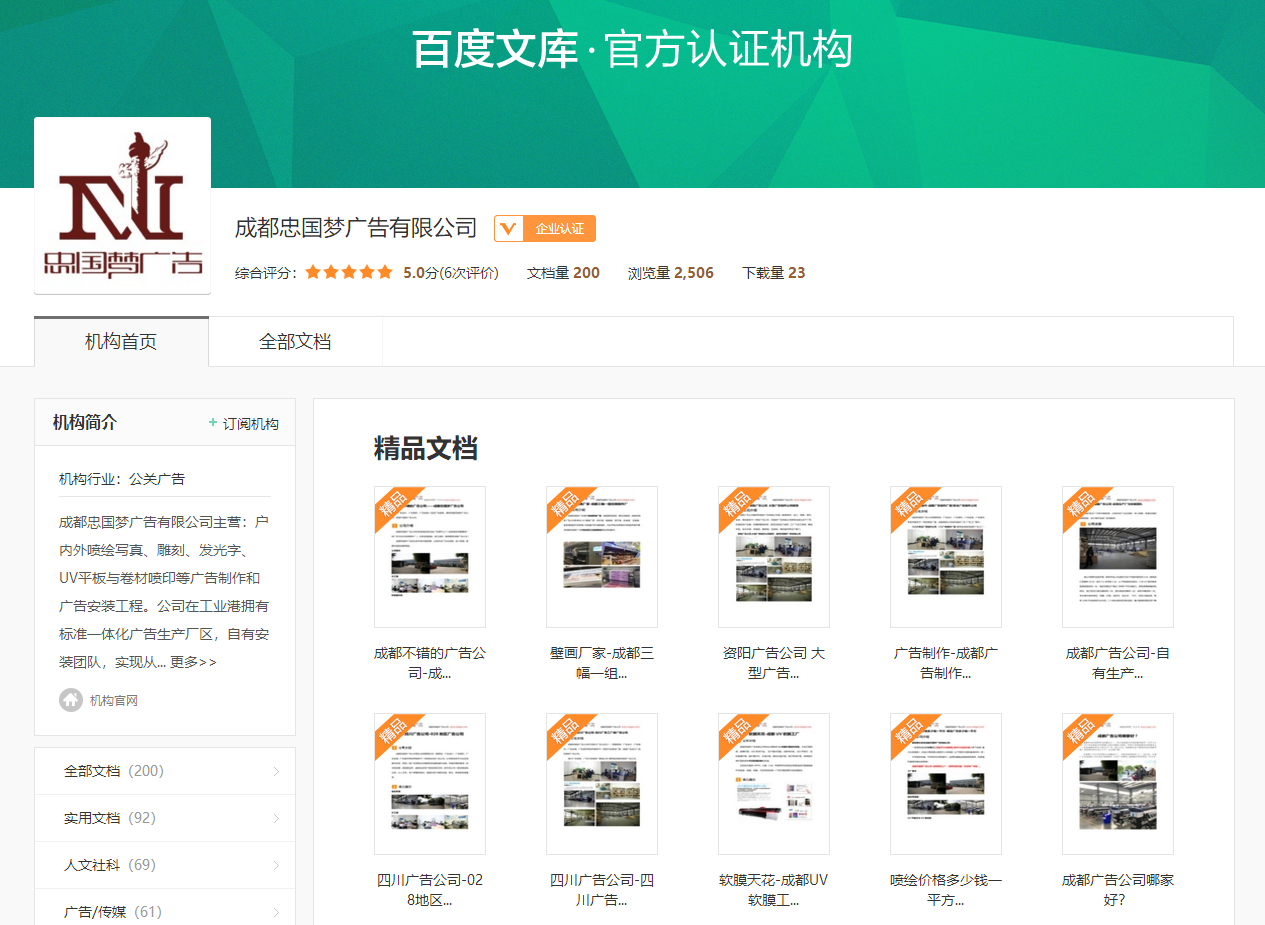Open thumbnail of 成都广告公司哪家好 document
The image size is (1265, 925).
pyautogui.click(x=1118, y=784)
